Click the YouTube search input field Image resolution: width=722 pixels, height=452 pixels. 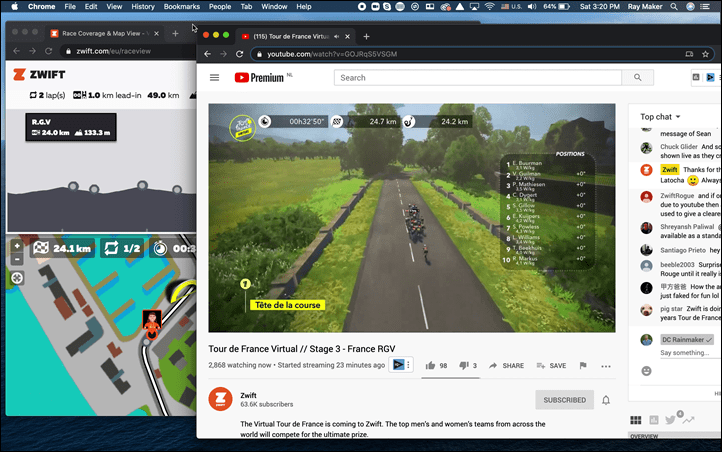coord(477,77)
